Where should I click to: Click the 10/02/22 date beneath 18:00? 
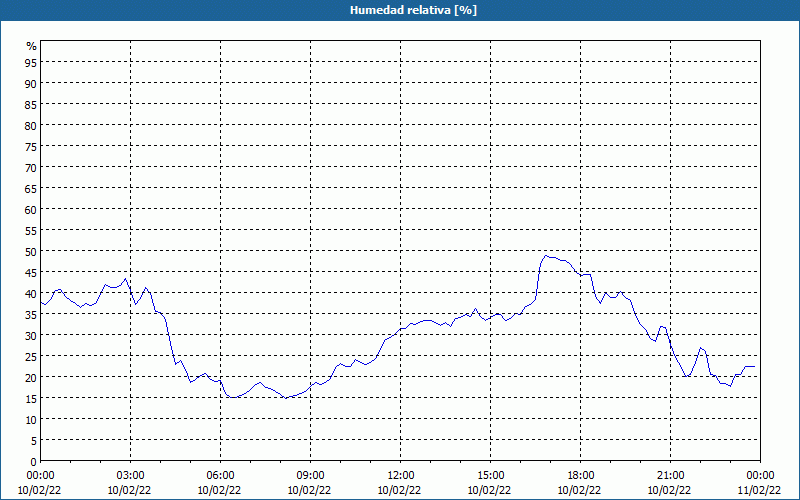point(580,490)
